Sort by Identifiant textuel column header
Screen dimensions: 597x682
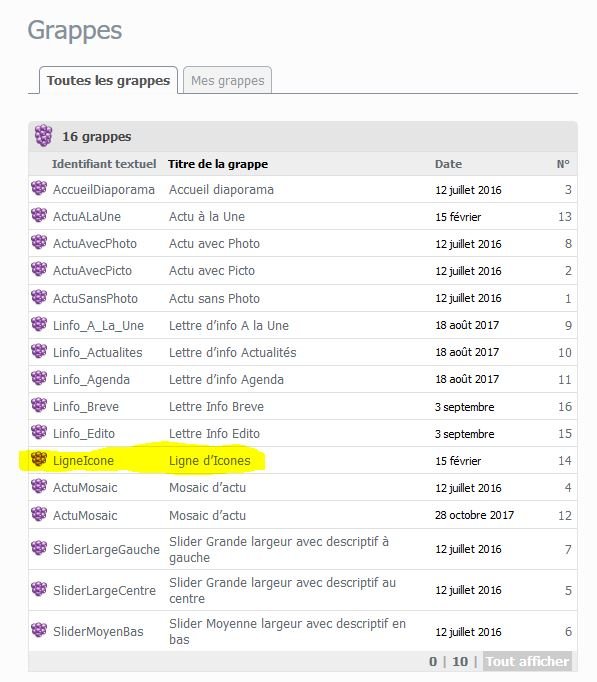point(104,164)
